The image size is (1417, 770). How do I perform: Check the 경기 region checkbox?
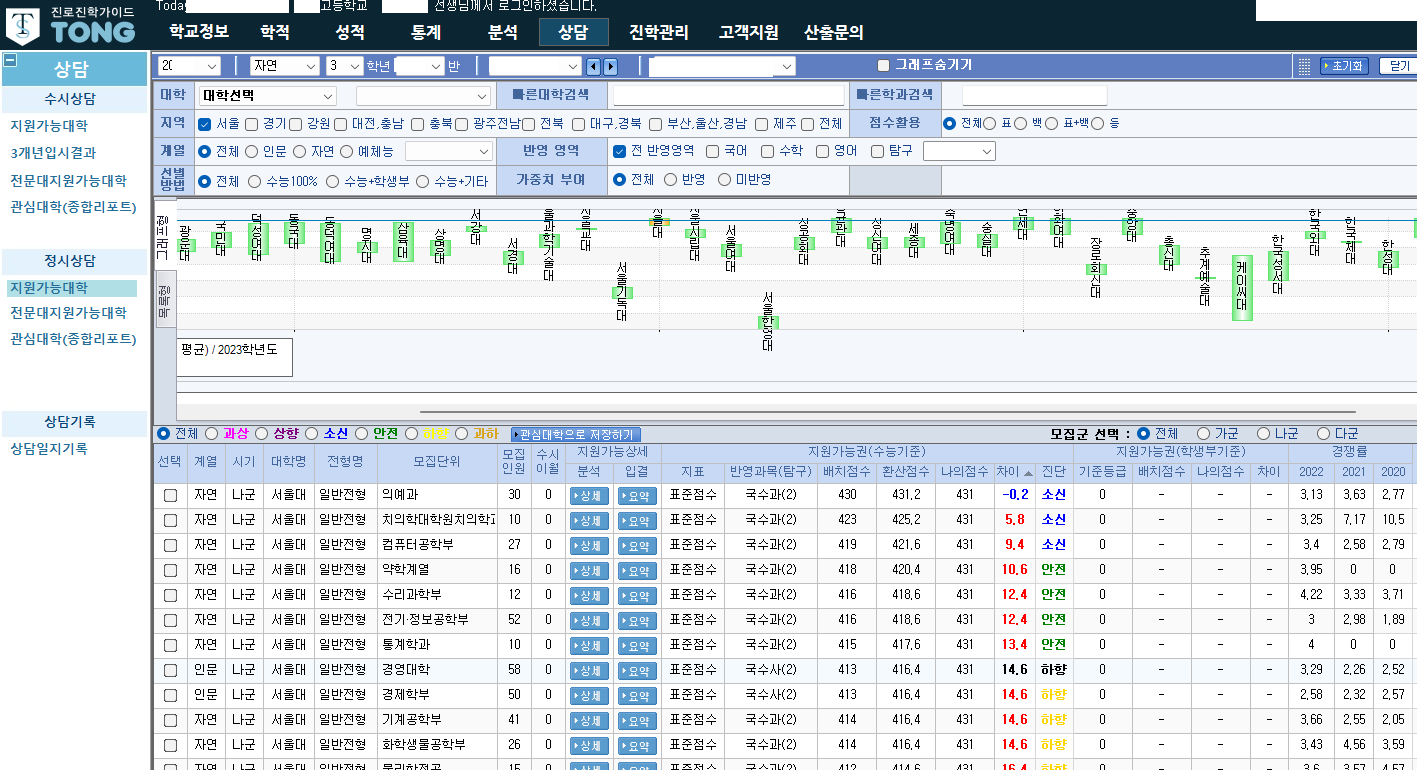251,124
